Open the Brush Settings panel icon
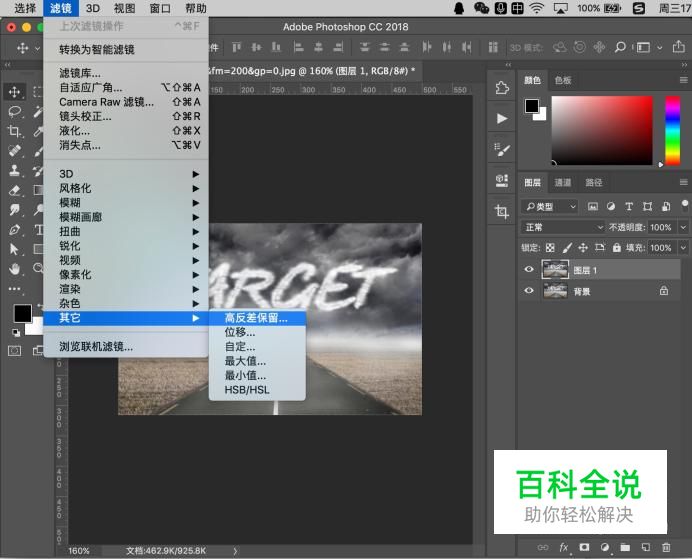692x559 pixels. click(502, 150)
